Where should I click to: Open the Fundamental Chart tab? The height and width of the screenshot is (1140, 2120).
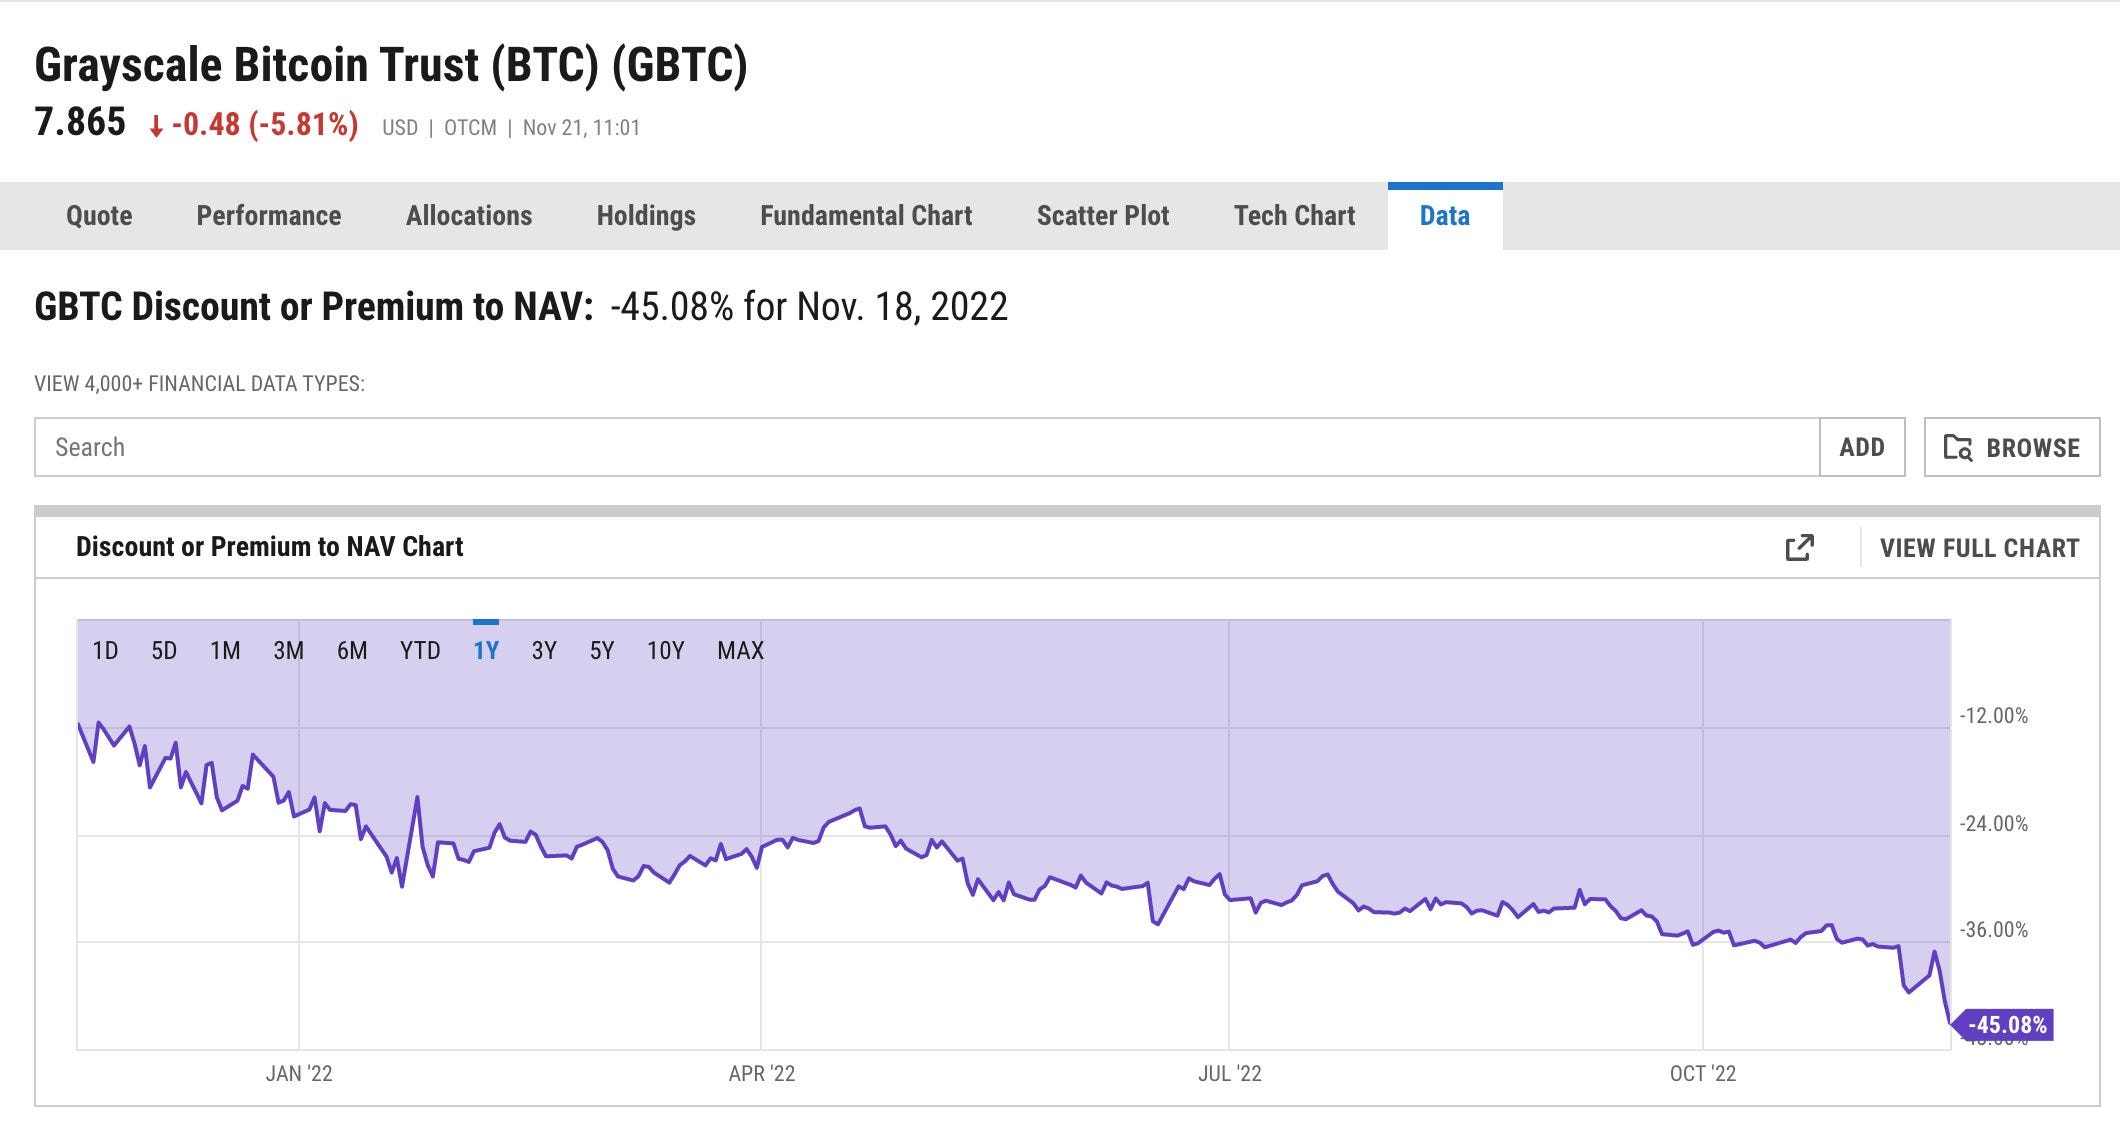coord(866,216)
